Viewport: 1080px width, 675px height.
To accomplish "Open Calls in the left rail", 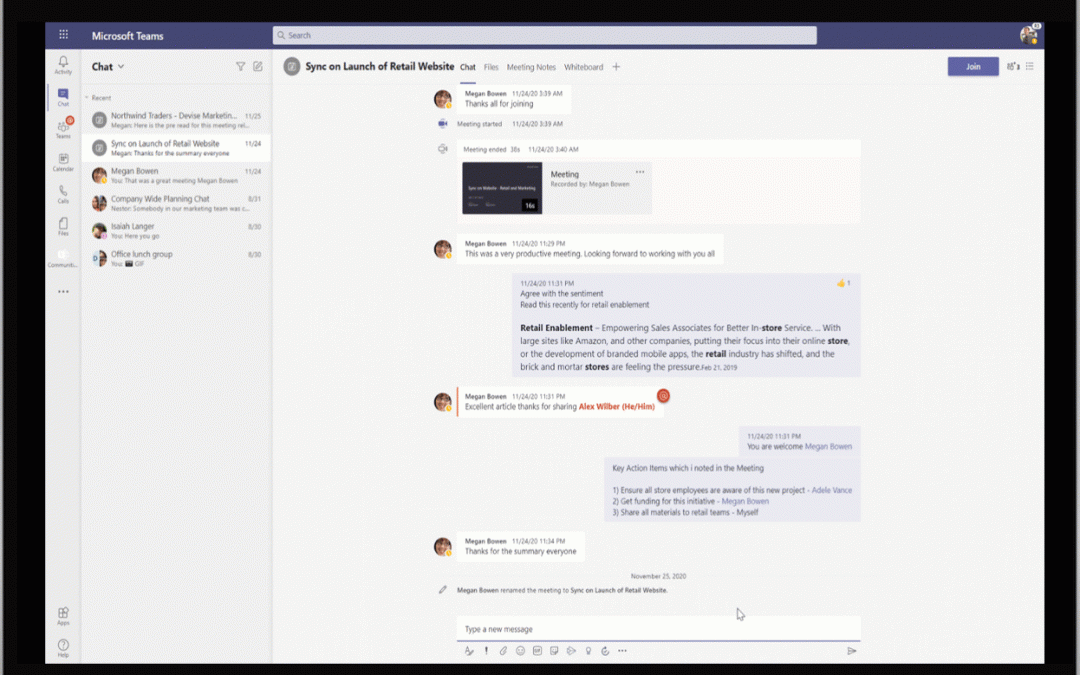I will pos(63,194).
